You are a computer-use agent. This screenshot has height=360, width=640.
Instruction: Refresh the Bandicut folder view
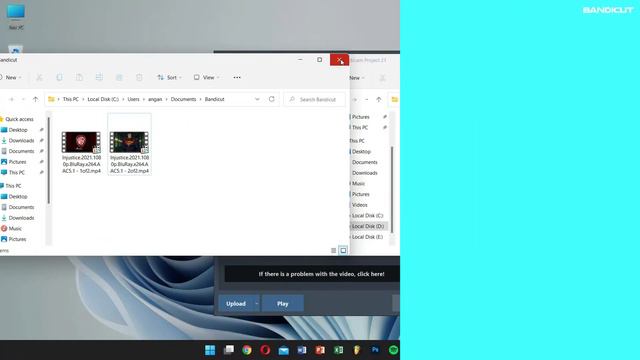[x=271, y=99]
